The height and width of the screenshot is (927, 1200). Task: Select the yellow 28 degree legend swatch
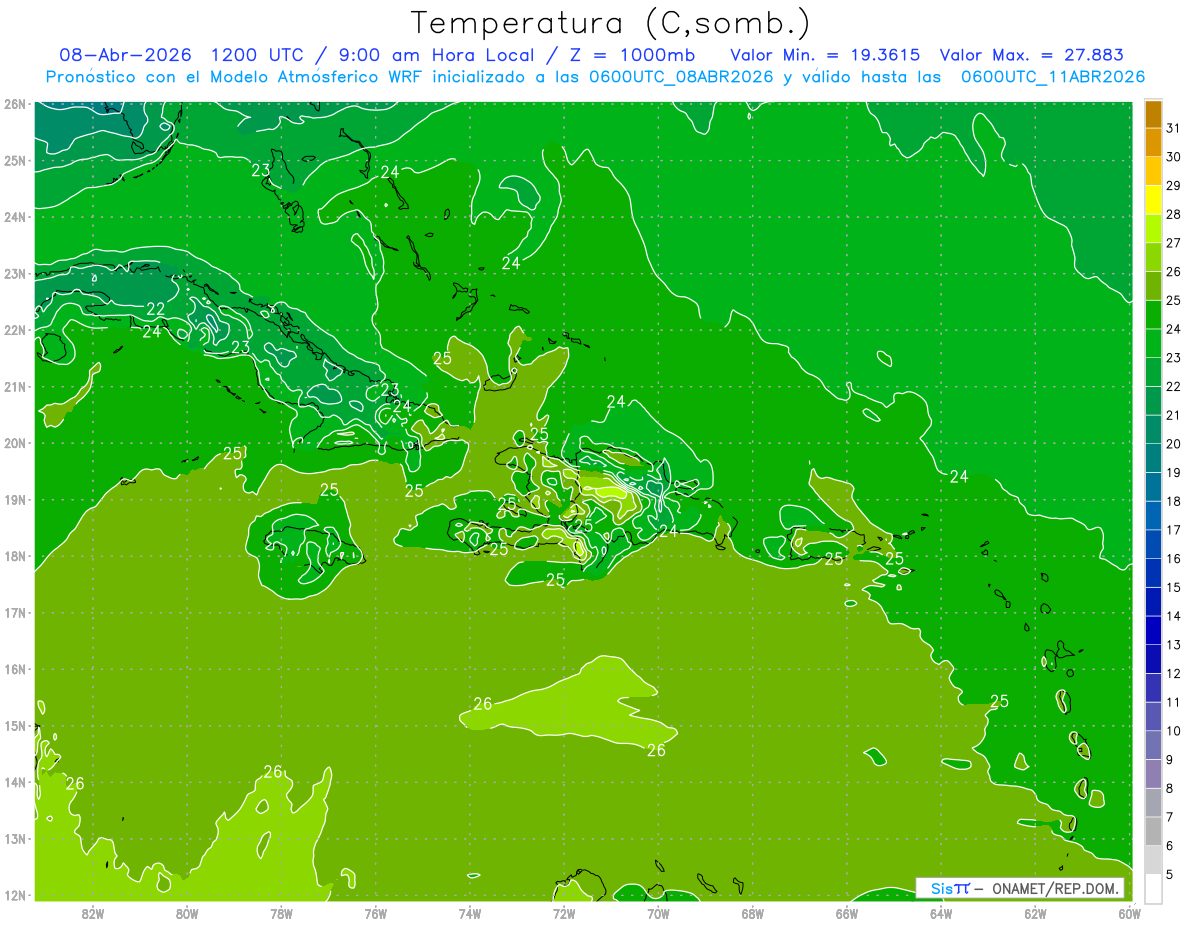1153,200
